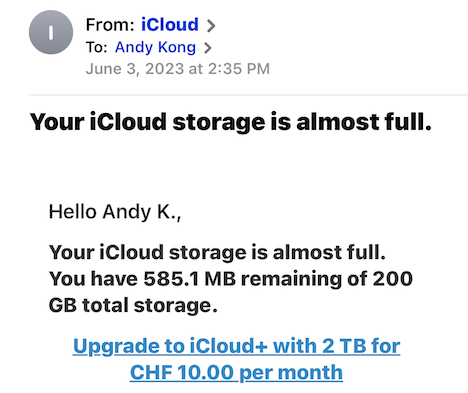Select the Hello Andy K. greeting
The image size is (468, 393).
click(x=115, y=212)
